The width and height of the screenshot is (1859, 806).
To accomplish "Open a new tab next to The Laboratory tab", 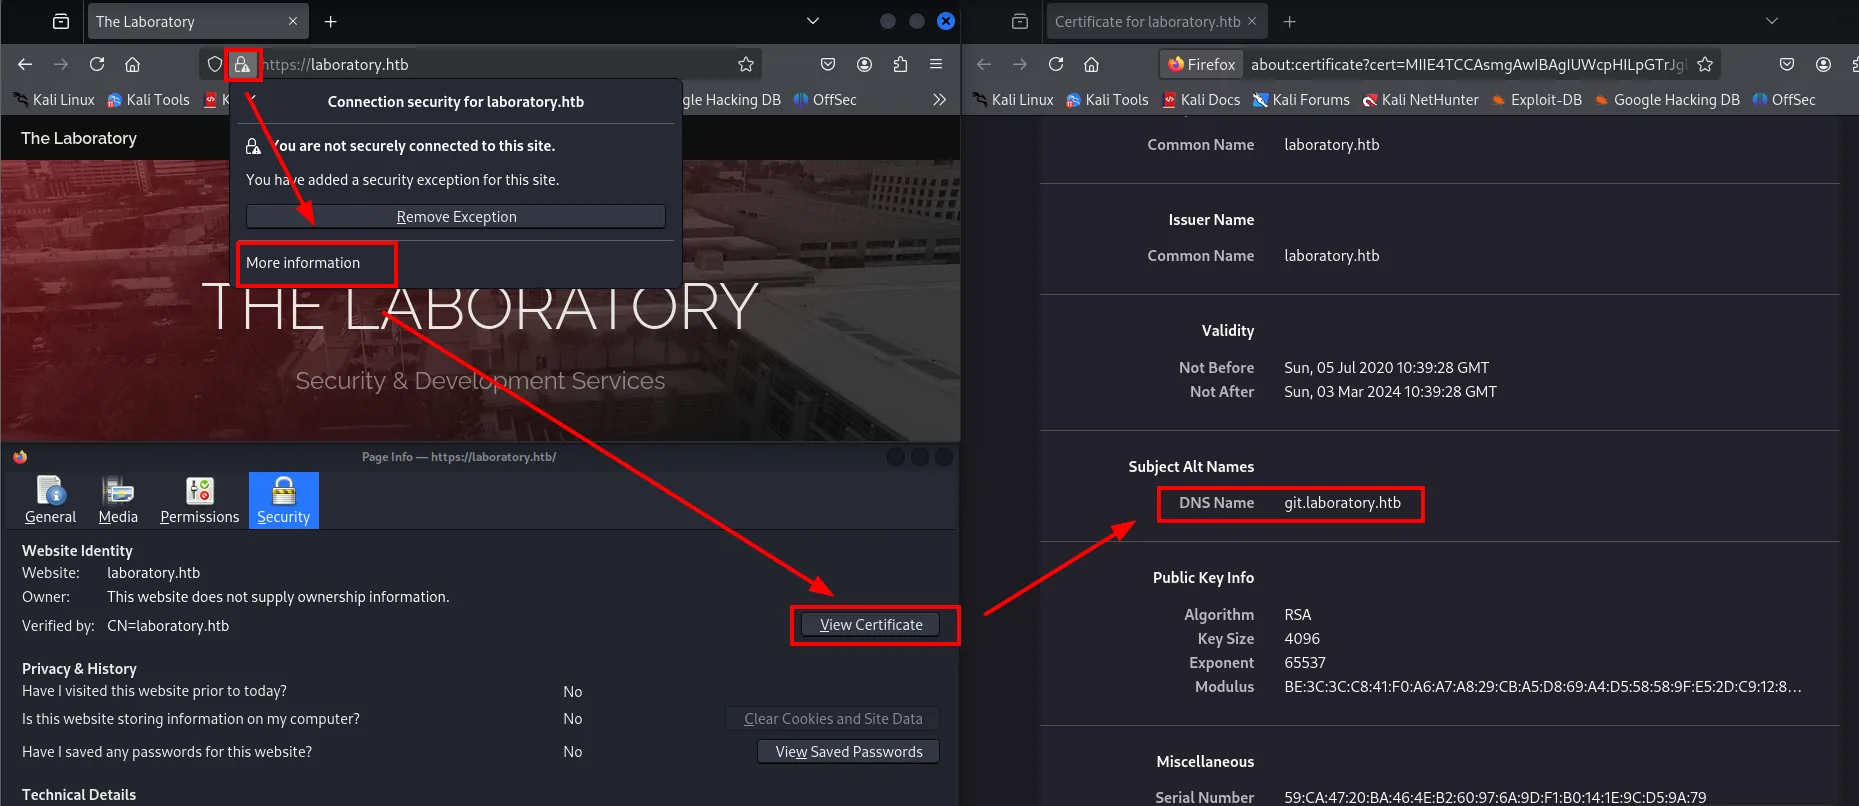I will click(x=331, y=21).
